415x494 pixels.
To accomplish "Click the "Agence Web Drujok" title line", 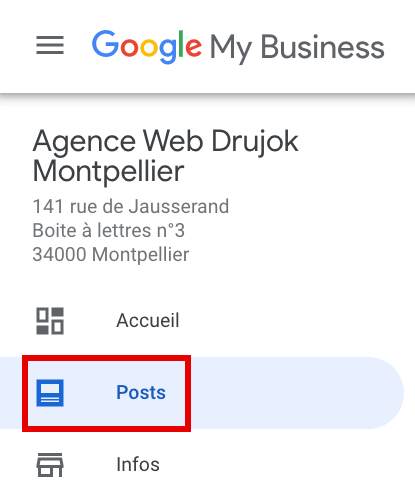I will coord(165,143).
